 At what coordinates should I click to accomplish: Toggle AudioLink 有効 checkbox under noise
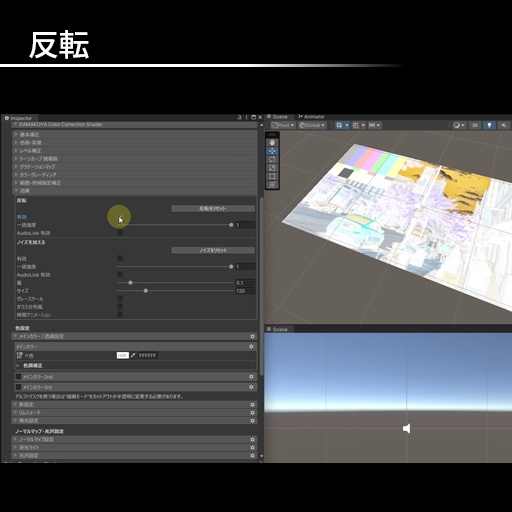(120, 275)
